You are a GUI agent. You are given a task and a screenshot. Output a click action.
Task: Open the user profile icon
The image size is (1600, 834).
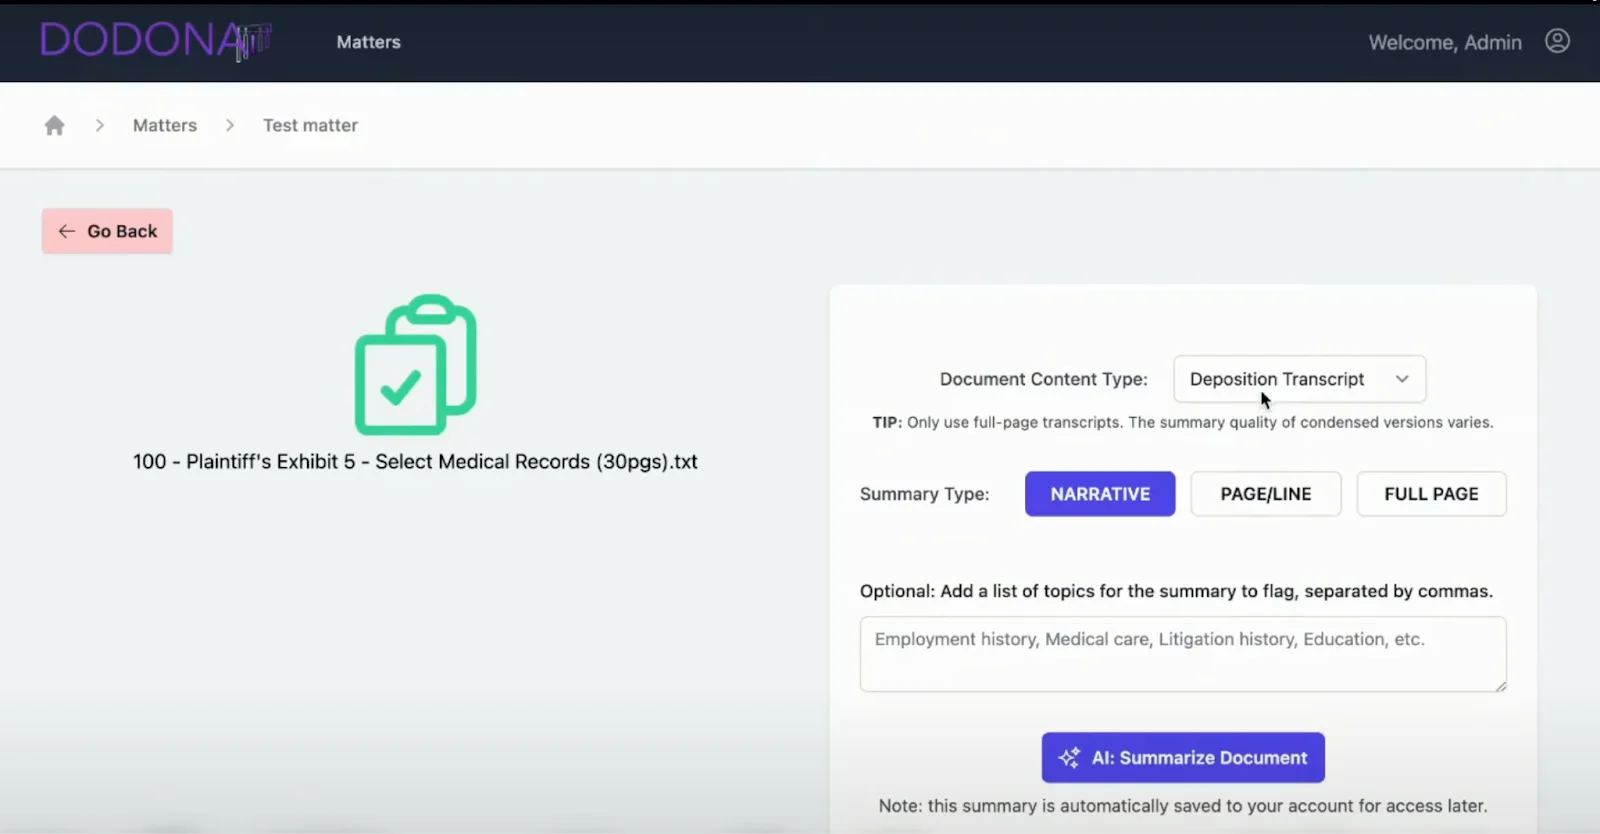pos(1557,41)
